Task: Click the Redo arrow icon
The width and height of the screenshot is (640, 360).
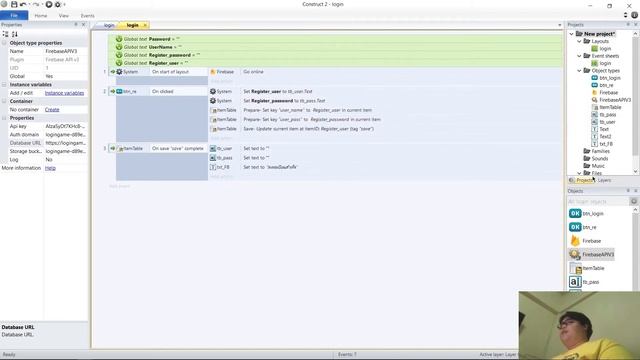Action: tap(36, 4)
